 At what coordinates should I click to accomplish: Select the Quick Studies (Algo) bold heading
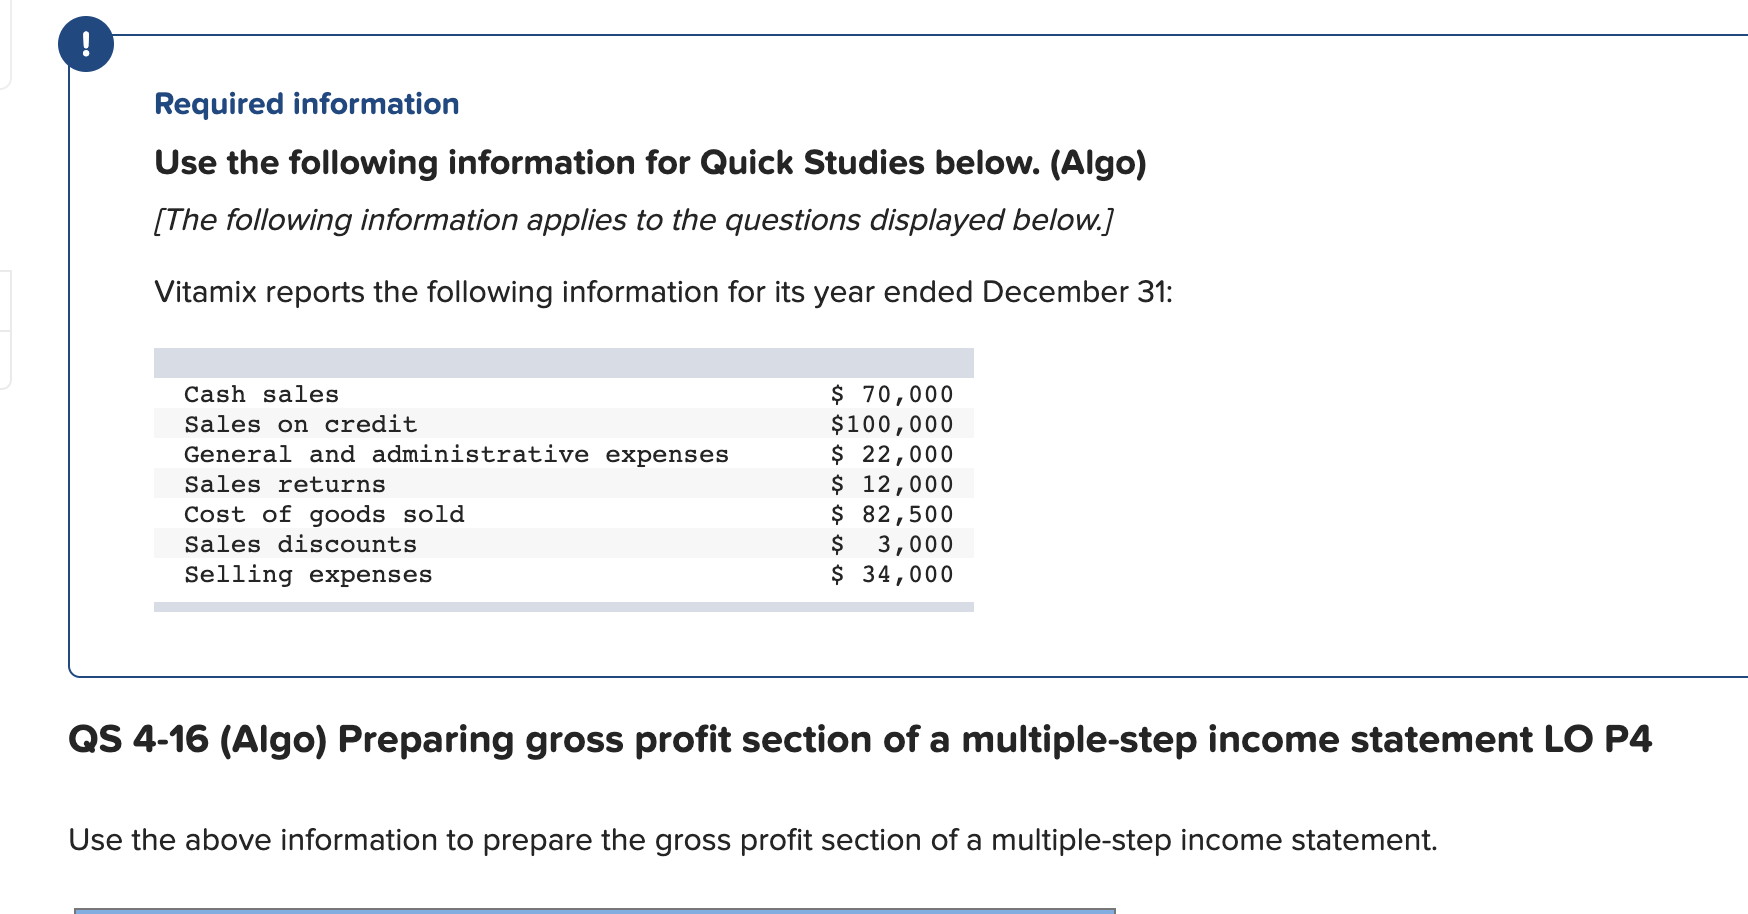point(650,163)
